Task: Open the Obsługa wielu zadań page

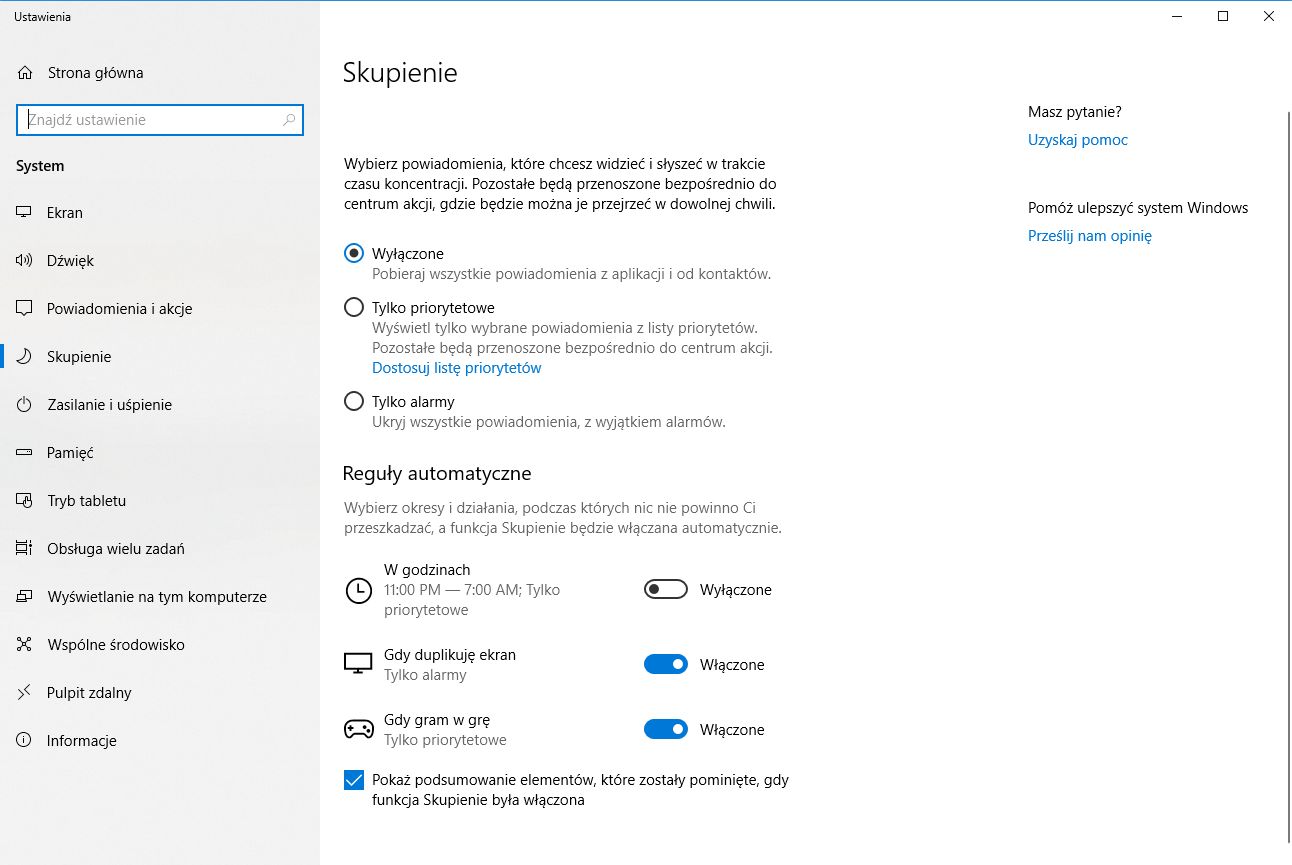Action: click(115, 549)
